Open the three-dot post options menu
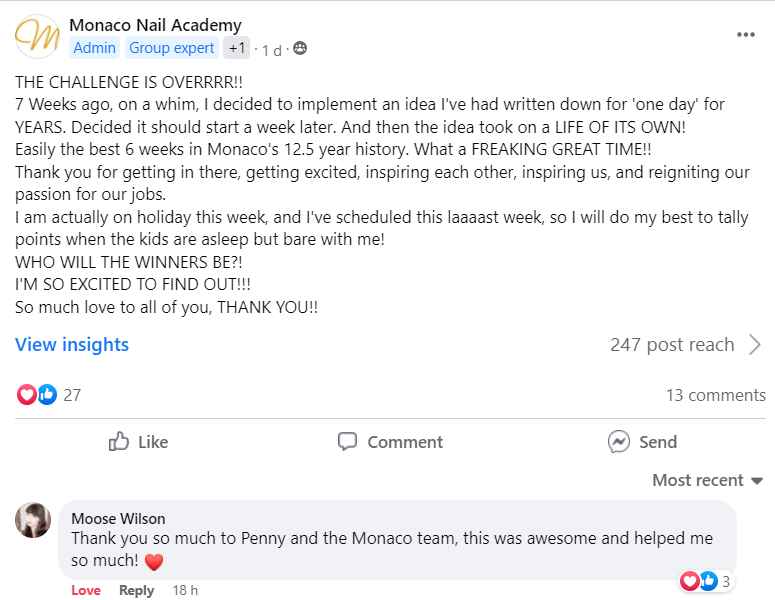Viewport: 775px width, 600px height. pos(746,35)
